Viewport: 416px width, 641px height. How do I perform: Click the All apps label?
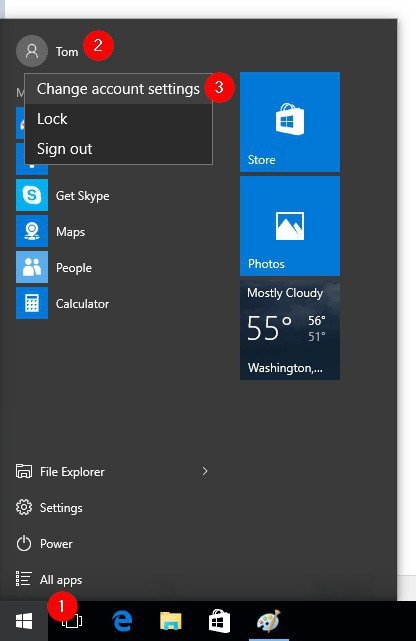click(x=61, y=580)
